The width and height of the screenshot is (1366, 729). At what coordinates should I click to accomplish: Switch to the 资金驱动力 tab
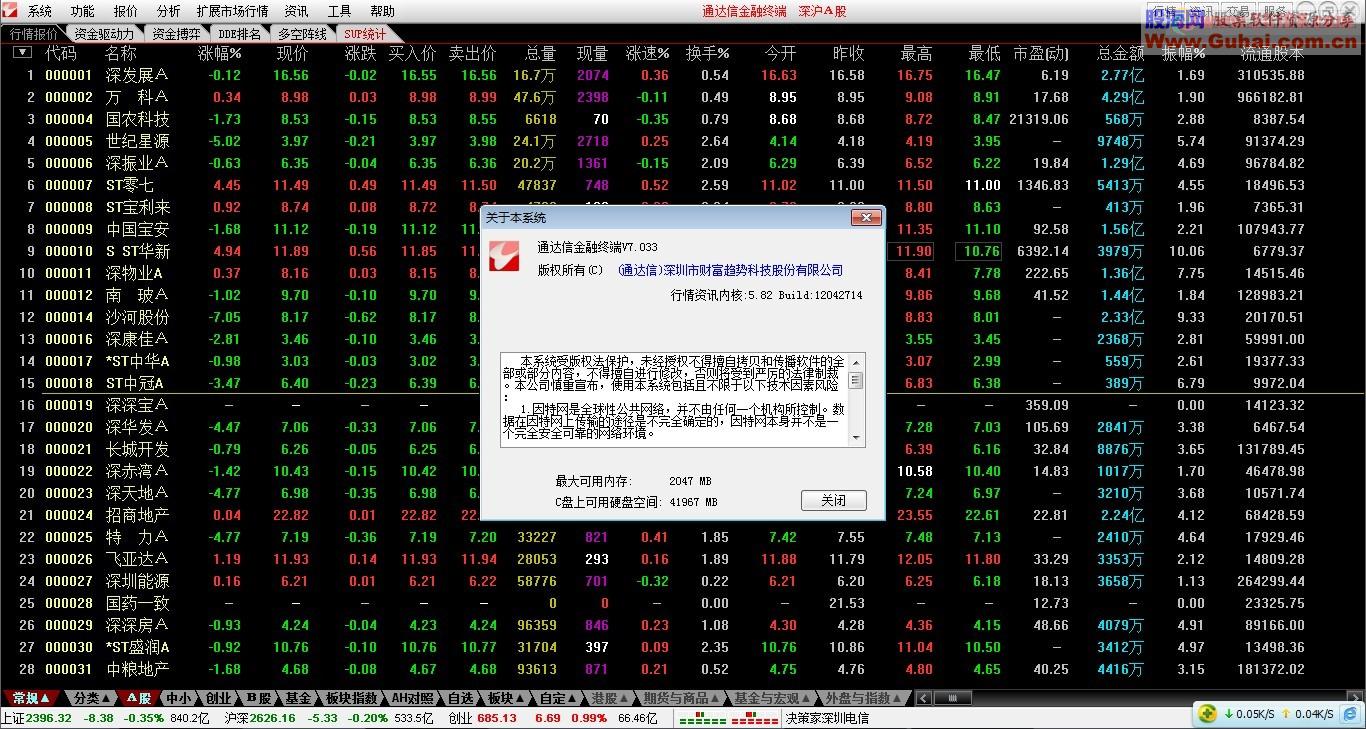[x=104, y=33]
